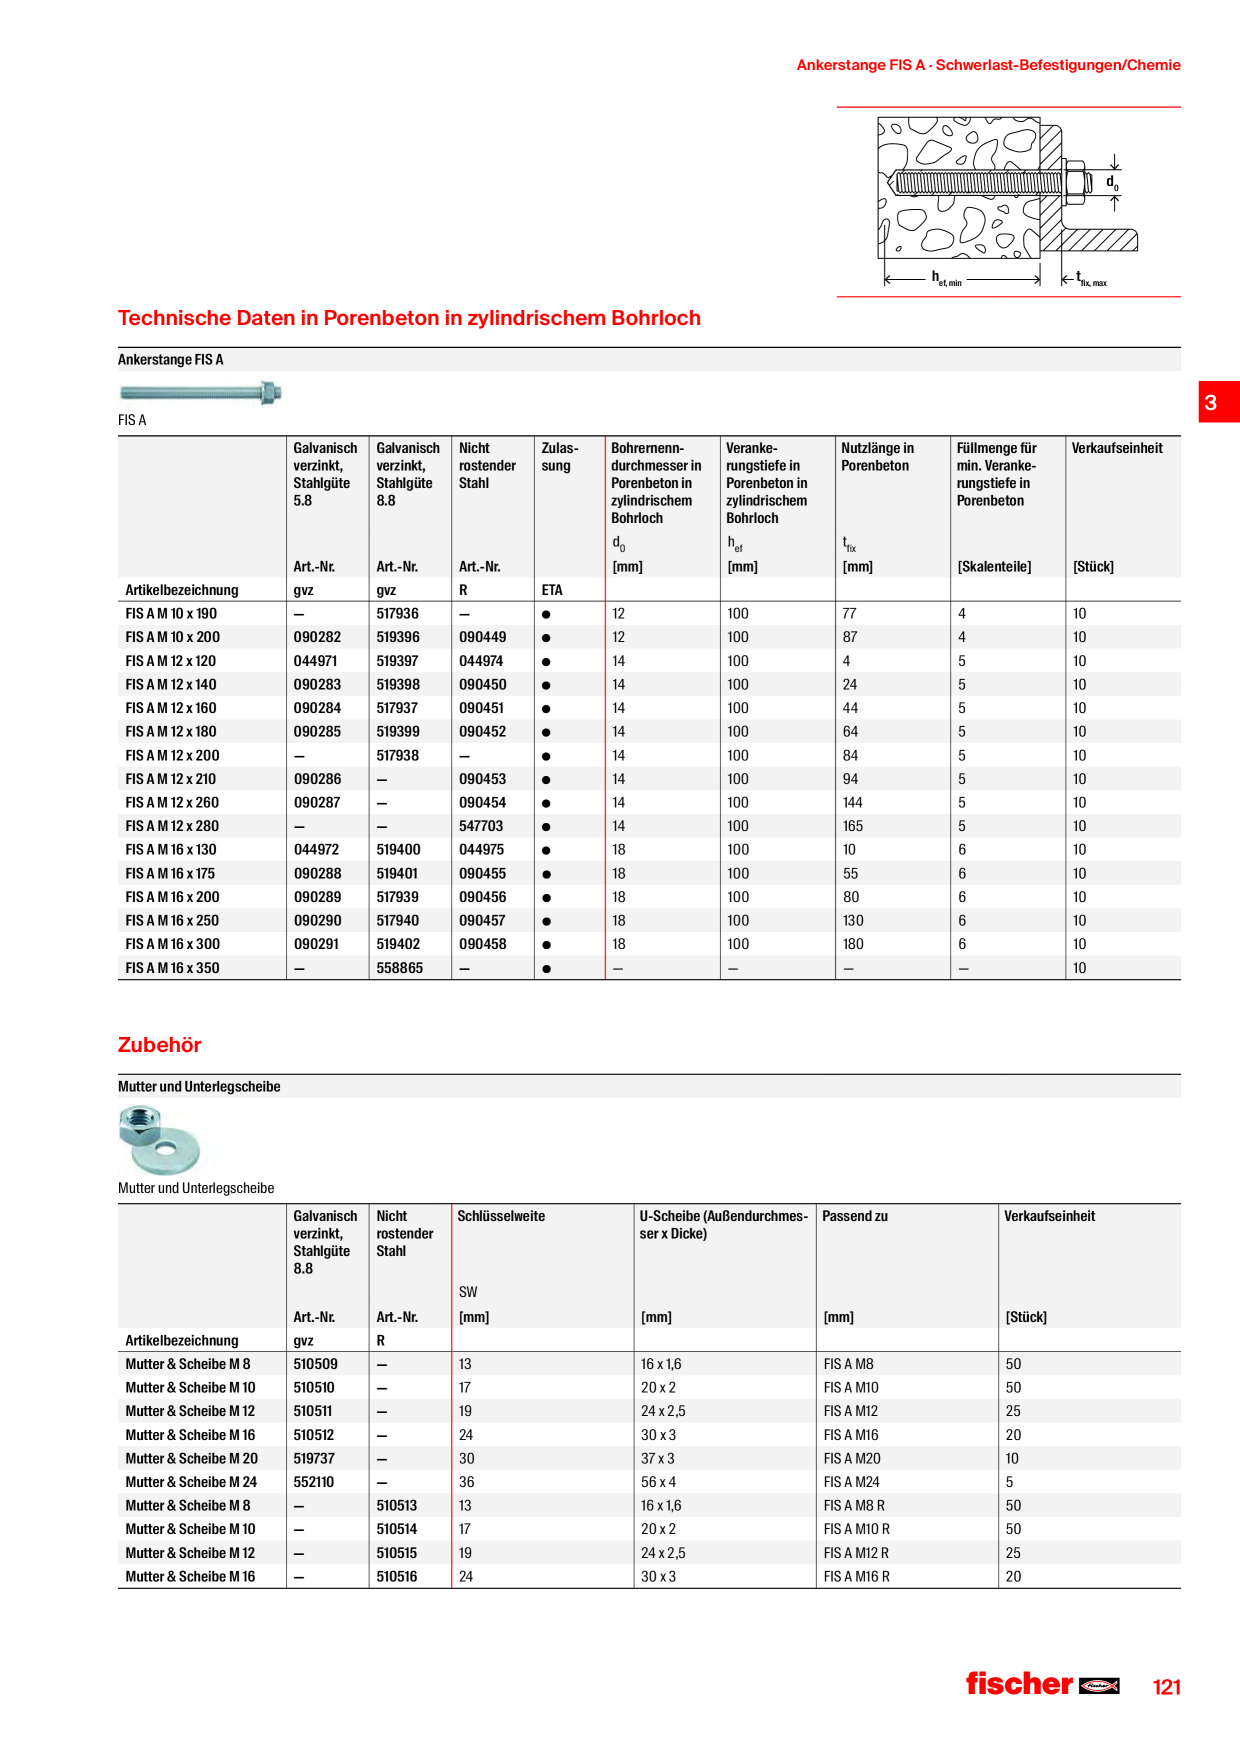
Task: Select row label 'Mutter & Scheibe M 20'
Action: click(191, 1459)
